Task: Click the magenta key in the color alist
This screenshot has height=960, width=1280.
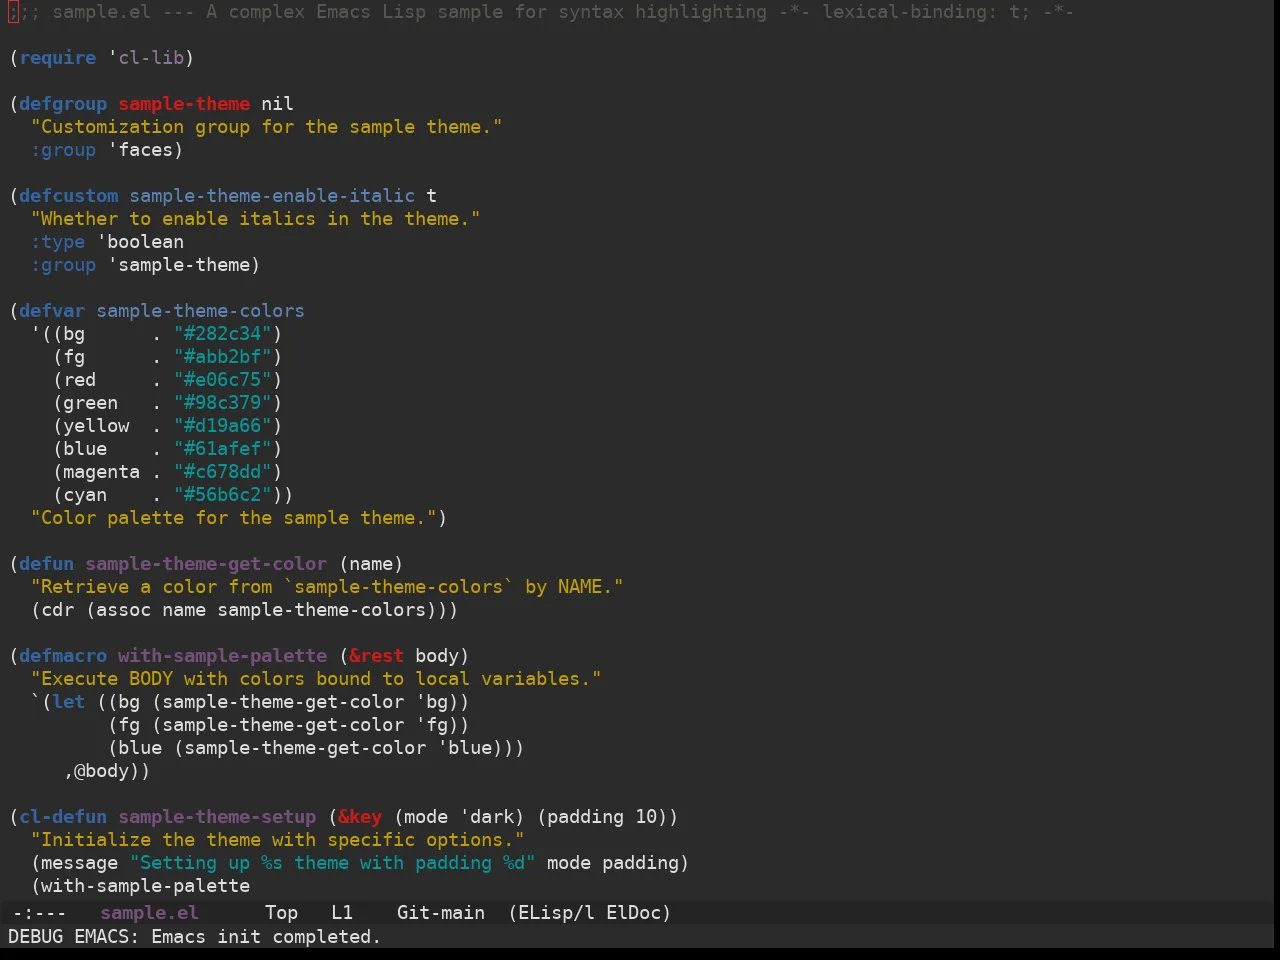Action: (x=102, y=472)
